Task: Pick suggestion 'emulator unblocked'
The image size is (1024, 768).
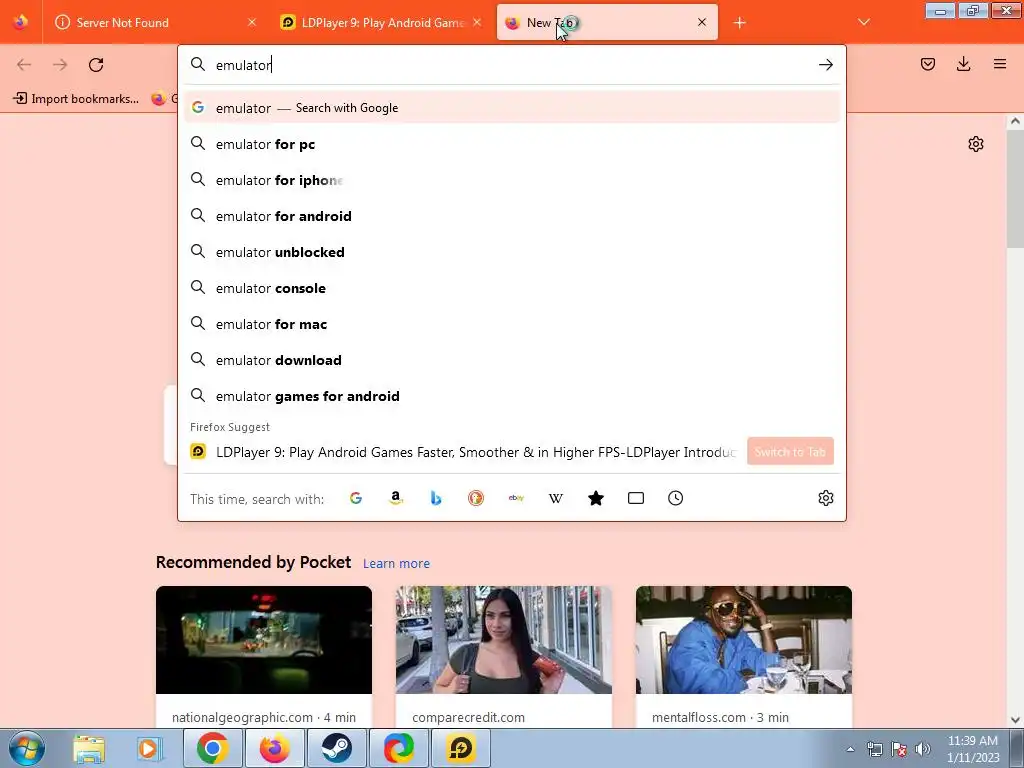Action: (512, 251)
